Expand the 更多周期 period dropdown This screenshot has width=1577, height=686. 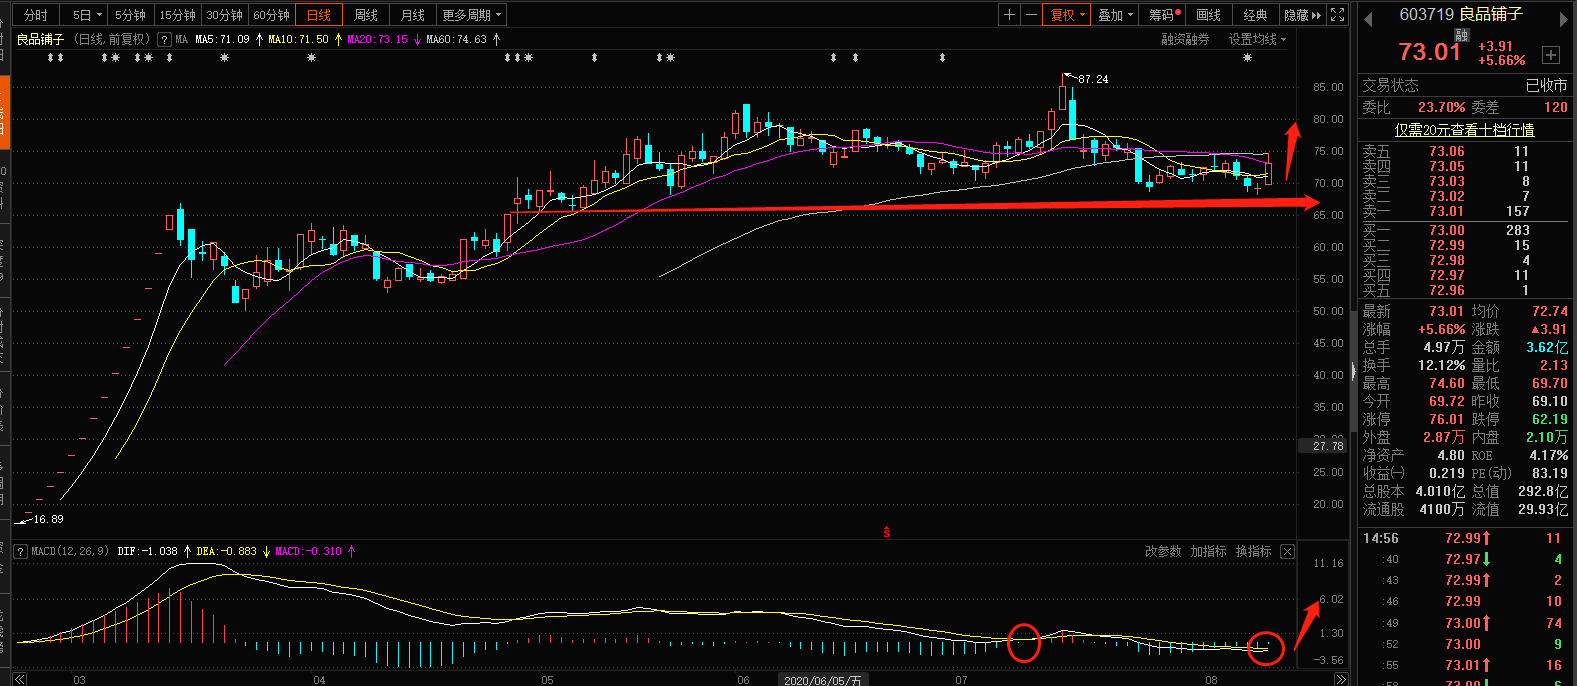coord(471,15)
